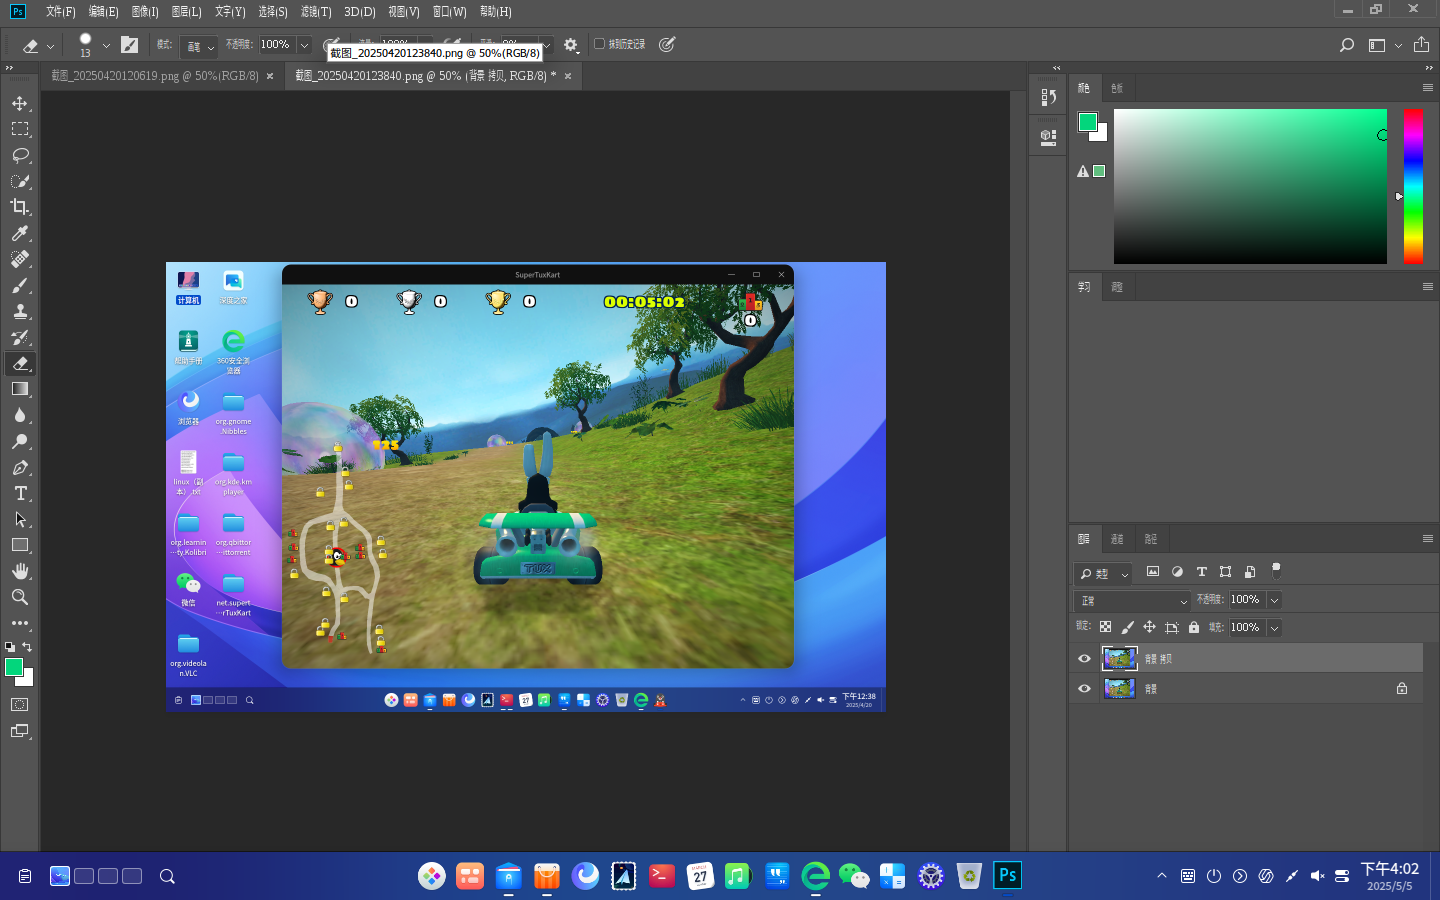Select the Crop tool
Image resolution: width=1440 pixels, height=900 pixels.
tap(20, 207)
